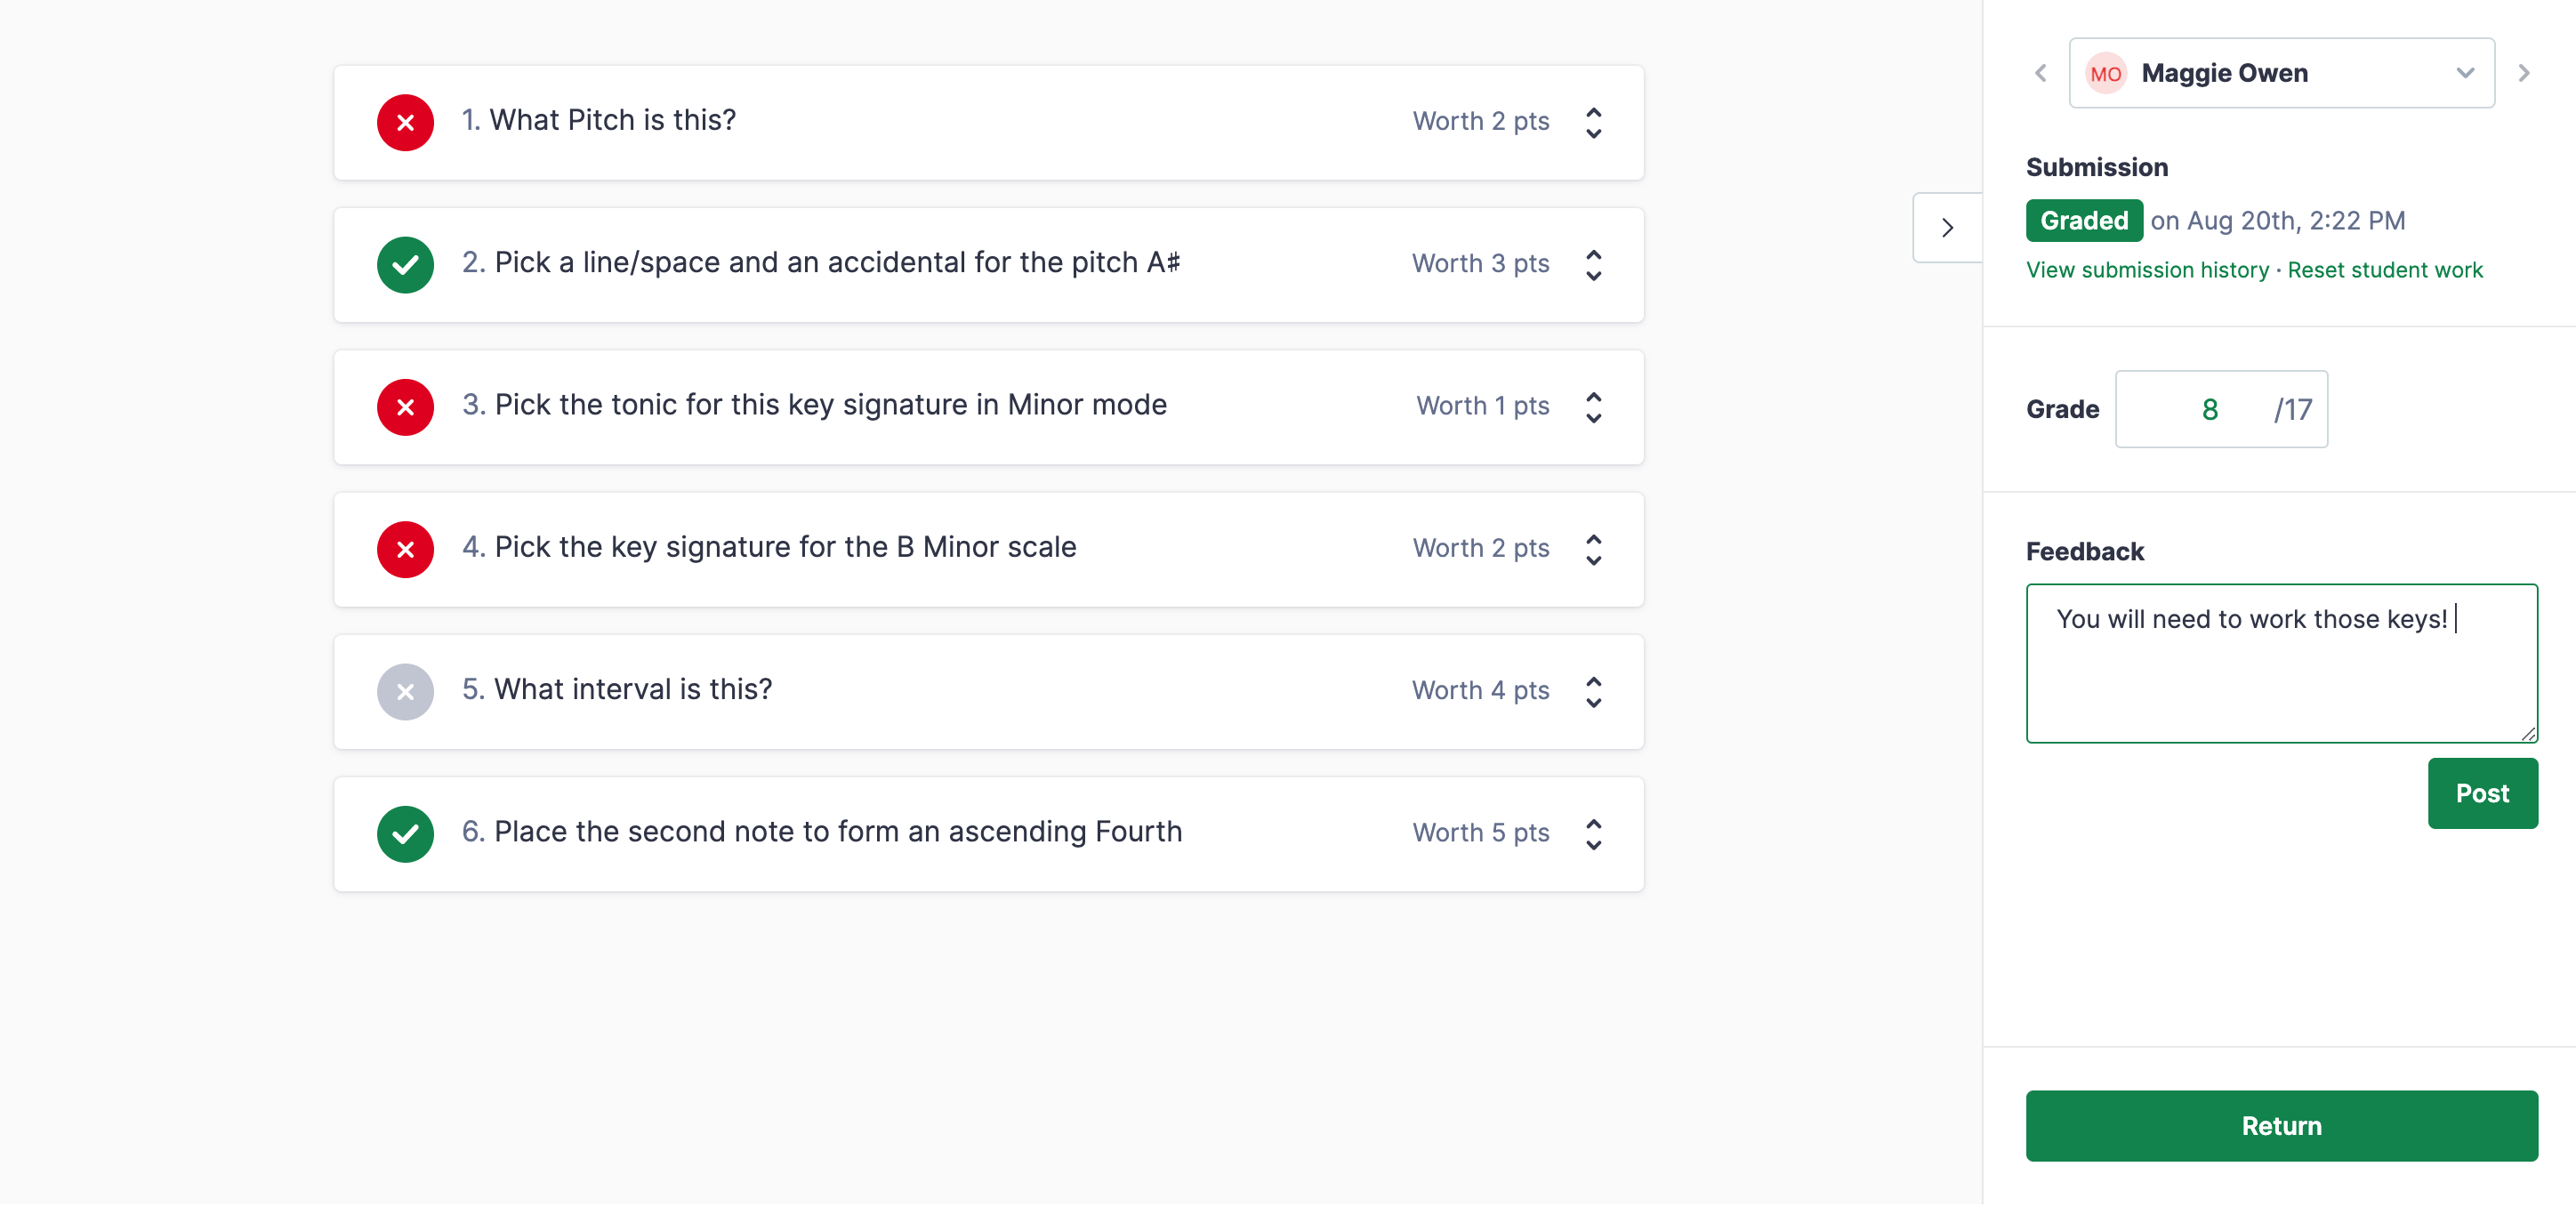Expand question 5 'What interval is this?'
The image size is (2576, 1215).
[x=1593, y=691]
